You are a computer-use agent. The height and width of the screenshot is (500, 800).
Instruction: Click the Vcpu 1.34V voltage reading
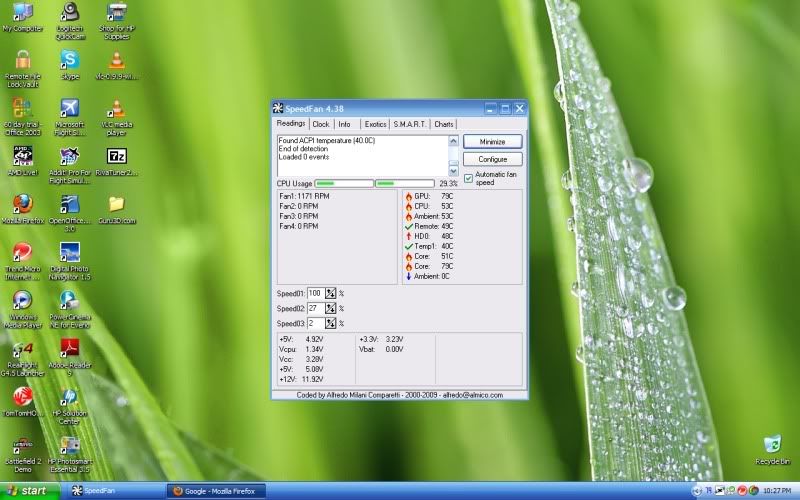(x=302, y=349)
